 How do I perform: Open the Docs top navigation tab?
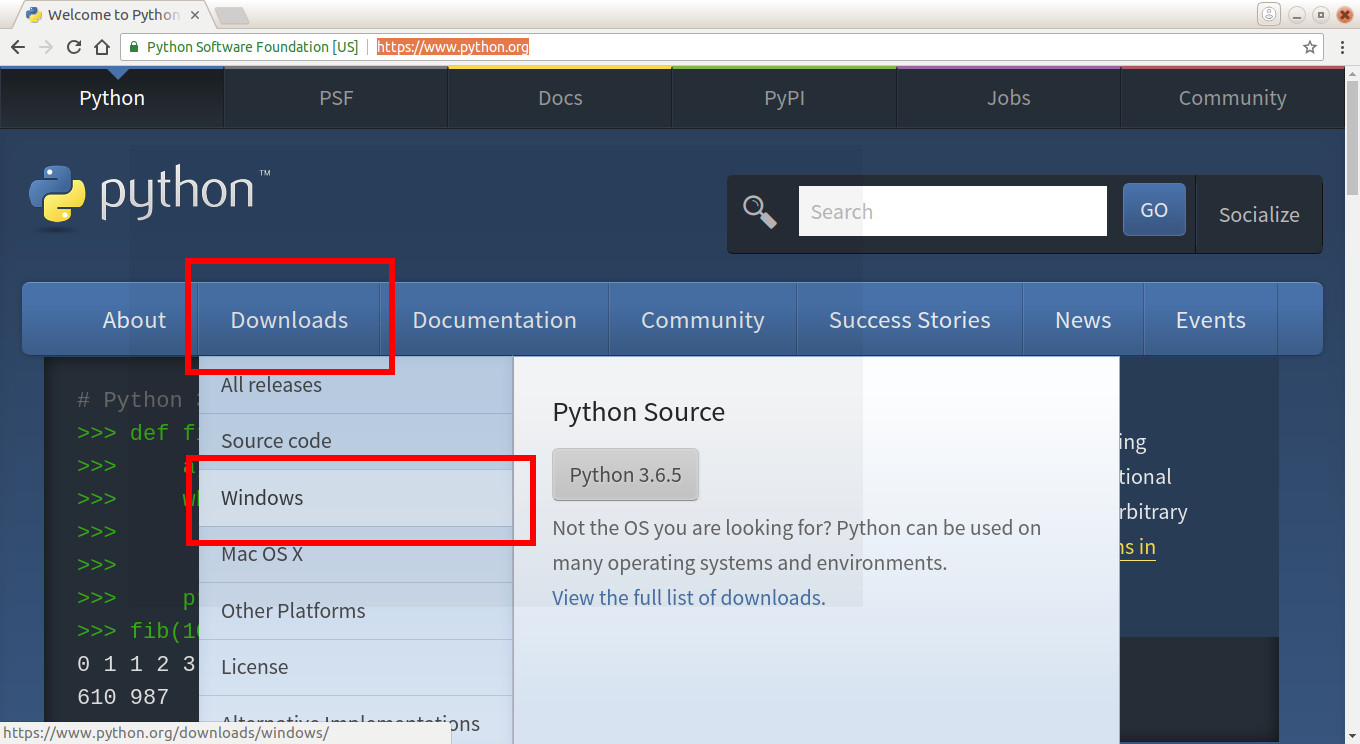click(x=560, y=98)
